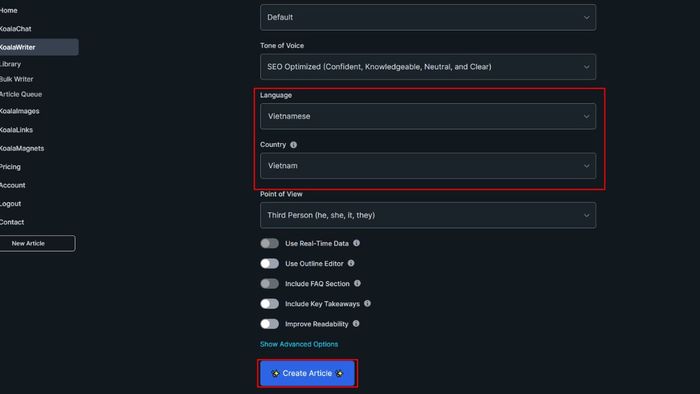Screen dimensions: 700x394
Task: Open the dropdown showing Default
Action: click(428, 17)
